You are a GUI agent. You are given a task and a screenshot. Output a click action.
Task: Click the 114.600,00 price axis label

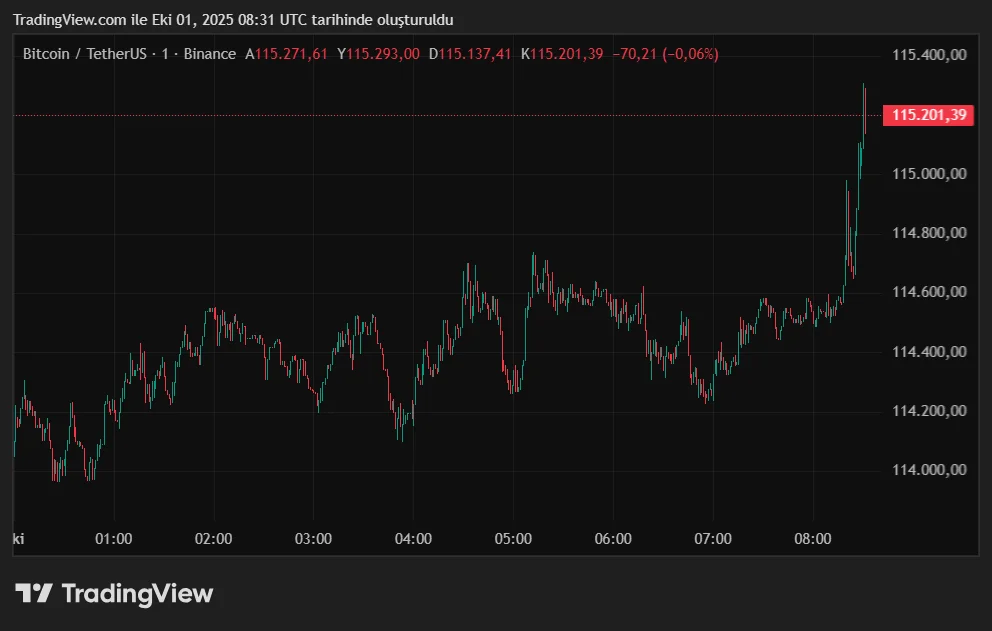tap(929, 292)
